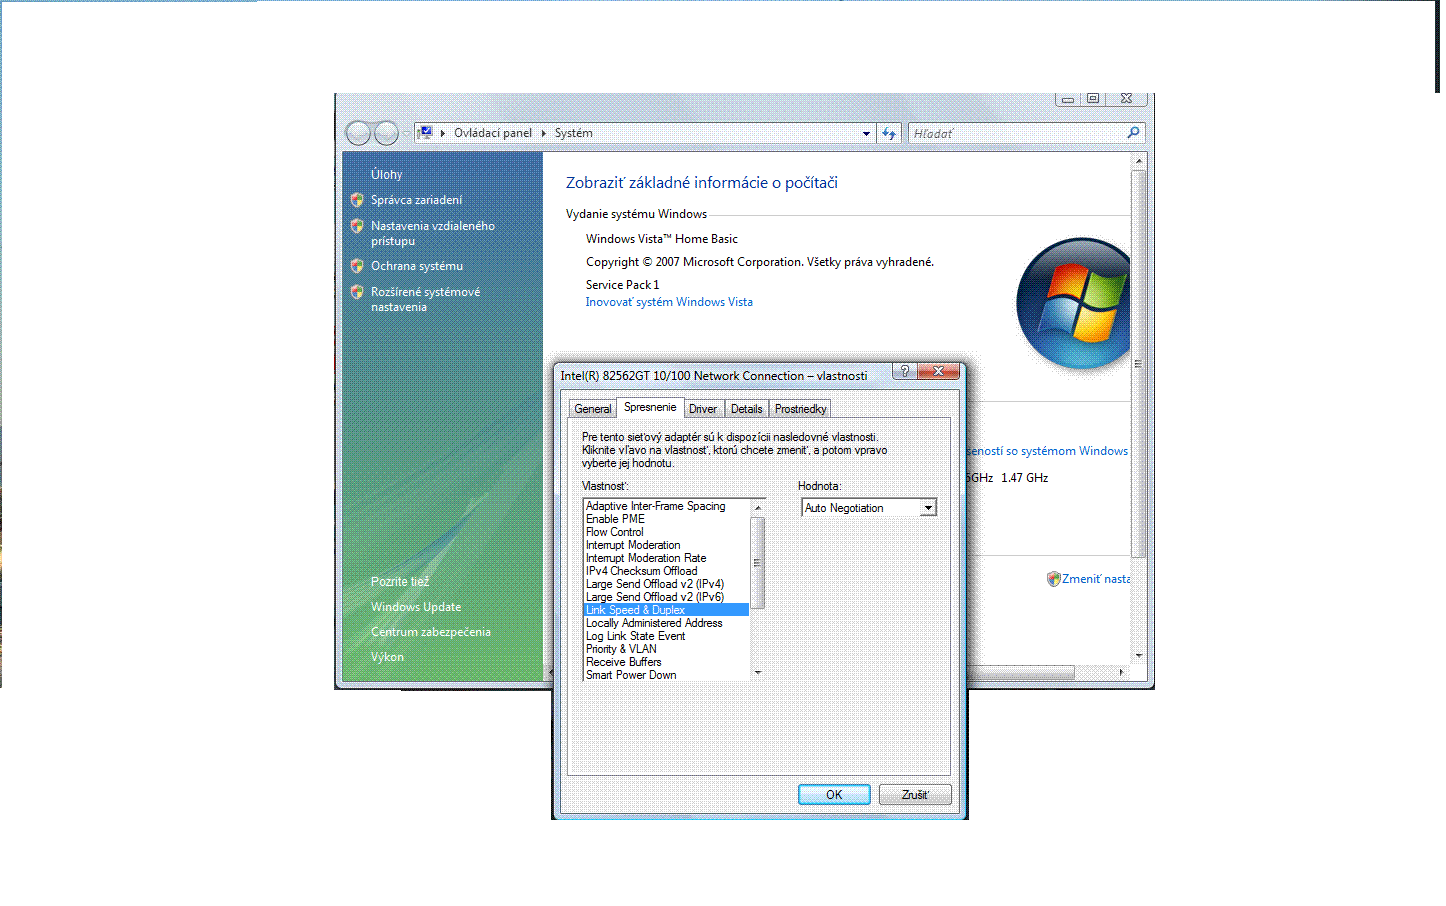Click System window scroll up arrow
This screenshot has height=906, width=1446.
(1138, 160)
